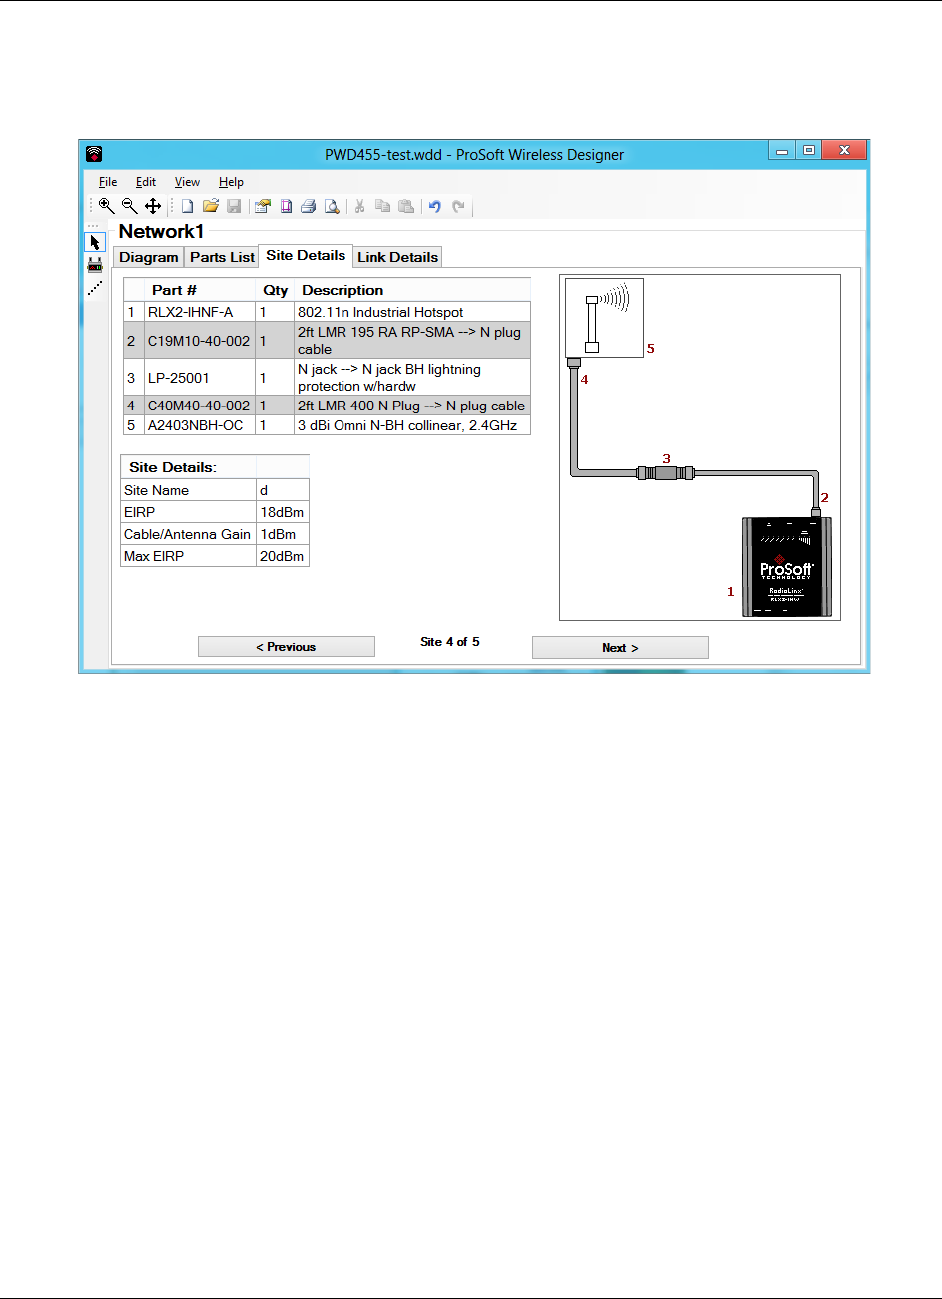Go to previous site with Previous button
Image resolution: width=942 pixels, height=1299 pixels.
point(286,647)
